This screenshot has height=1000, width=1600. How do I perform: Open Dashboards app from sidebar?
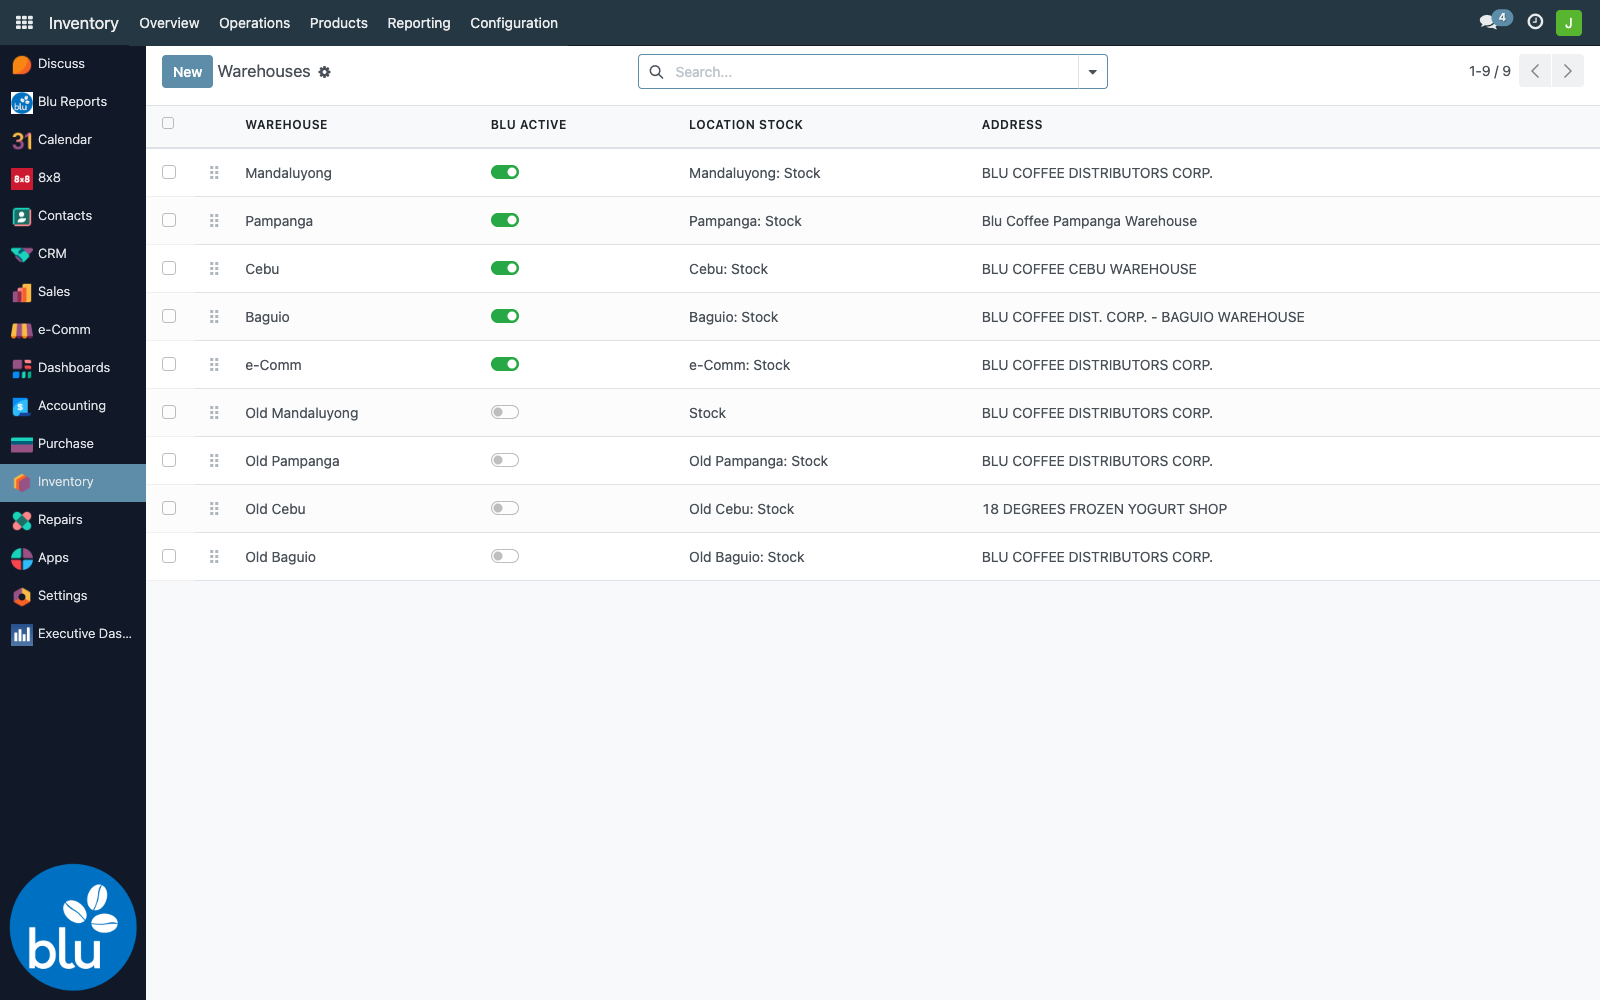pos(73,368)
